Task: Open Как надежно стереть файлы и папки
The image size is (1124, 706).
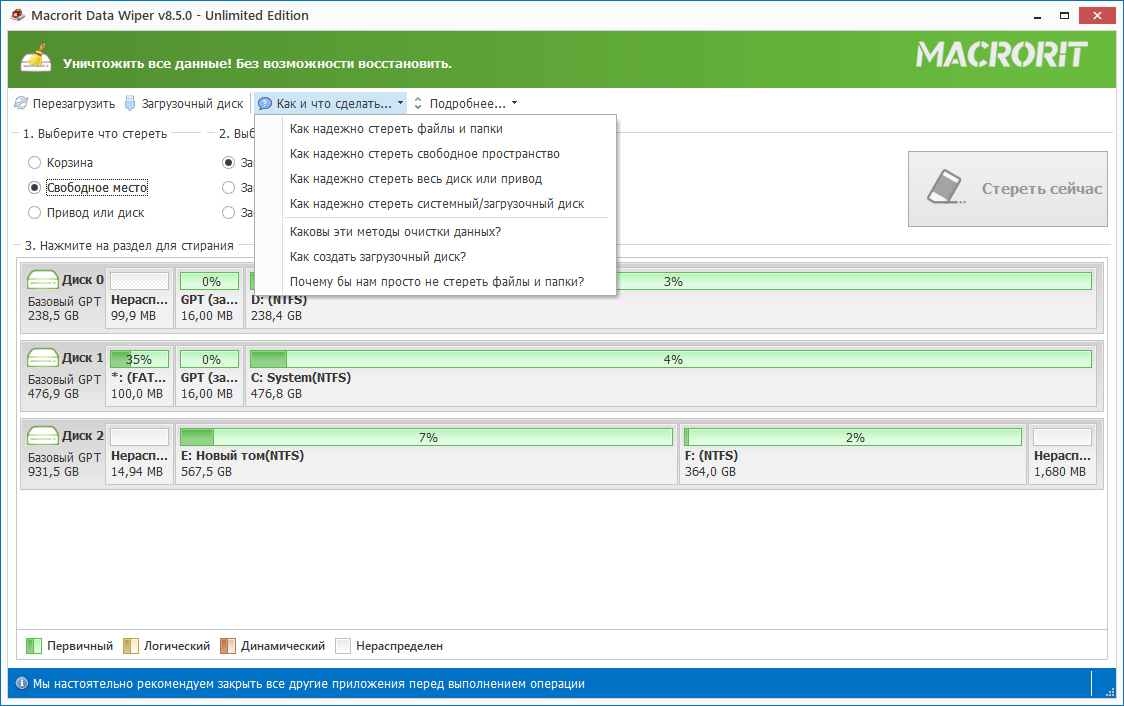Action: coord(395,128)
